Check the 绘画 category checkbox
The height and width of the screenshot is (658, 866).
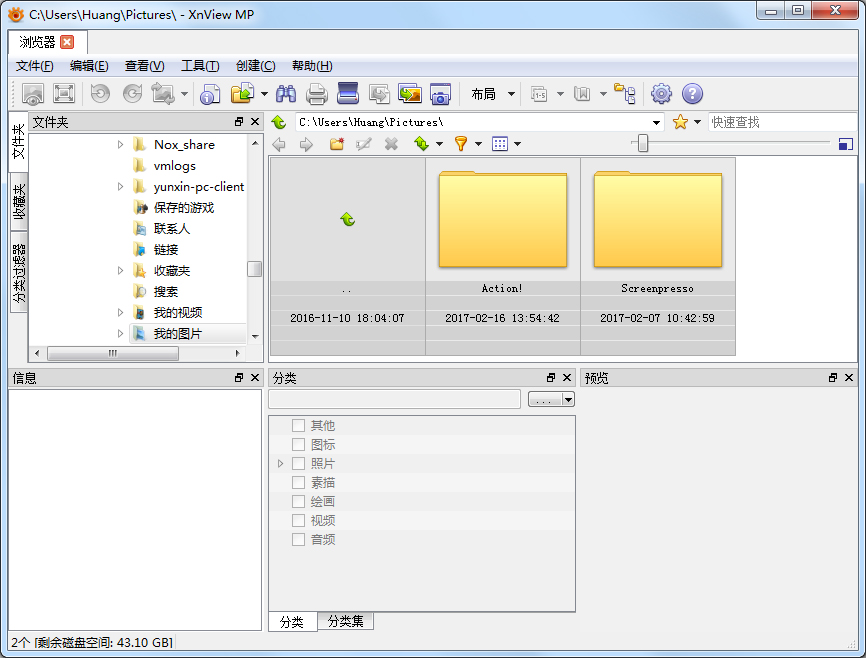click(298, 502)
